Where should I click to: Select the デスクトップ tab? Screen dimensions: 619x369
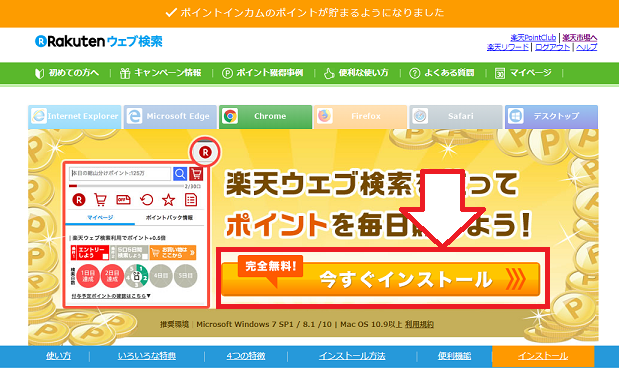(x=551, y=116)
